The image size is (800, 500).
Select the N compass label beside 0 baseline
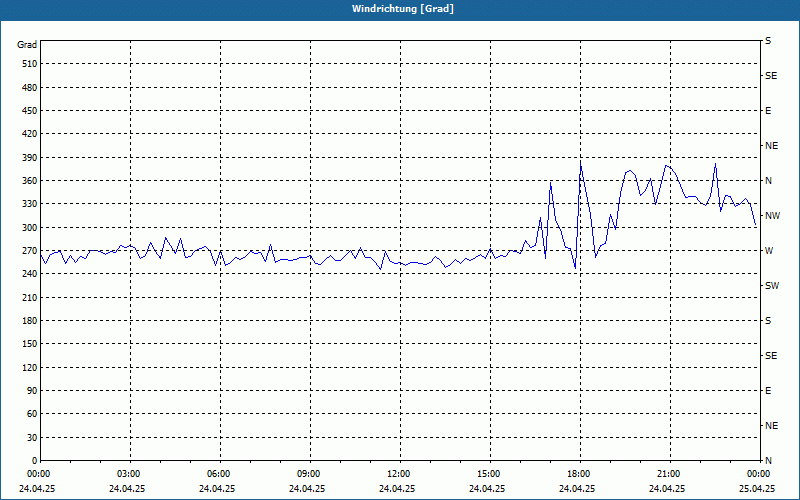(x=768, y=461)
